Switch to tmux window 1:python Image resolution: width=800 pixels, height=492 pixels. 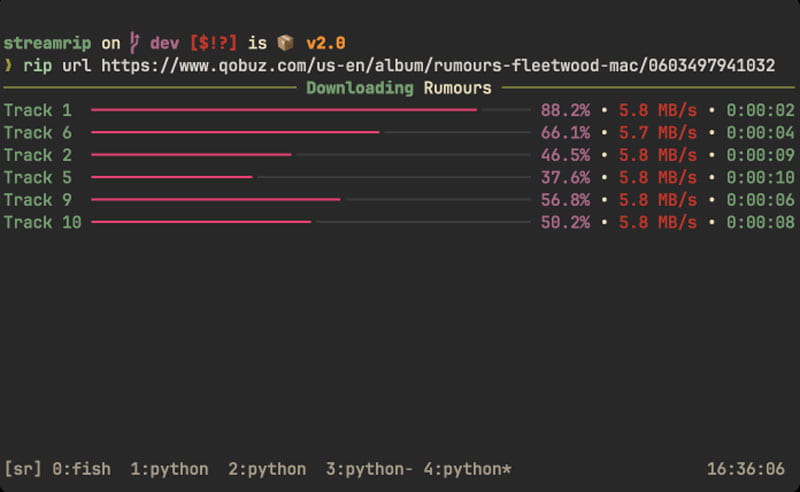click(169, 469)
